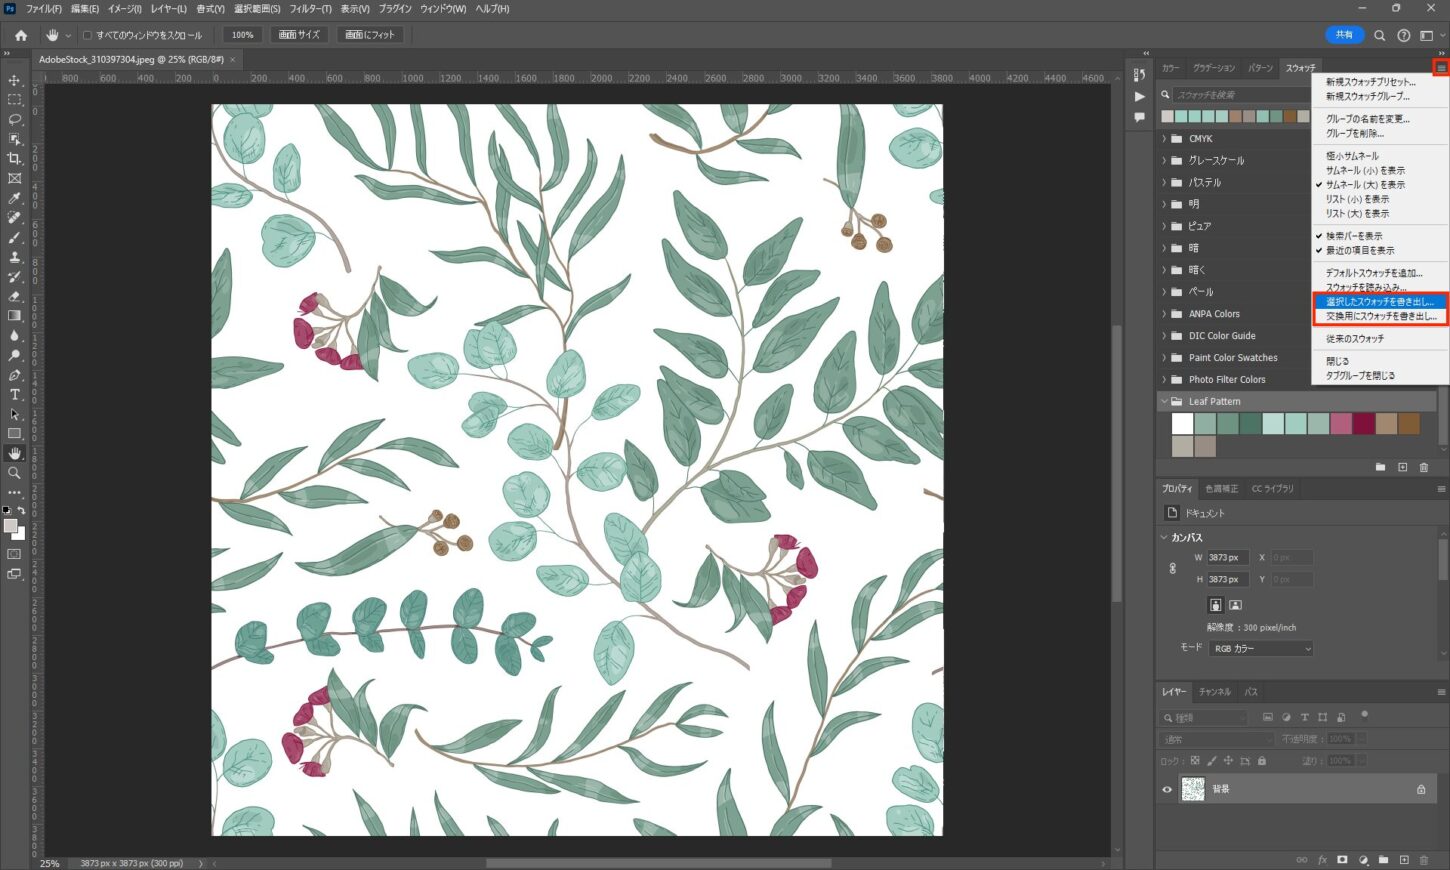This screenshot has width=1450, height=870.
Task: Expand the グレースケール swatch group
Action: click(1164, 161)
